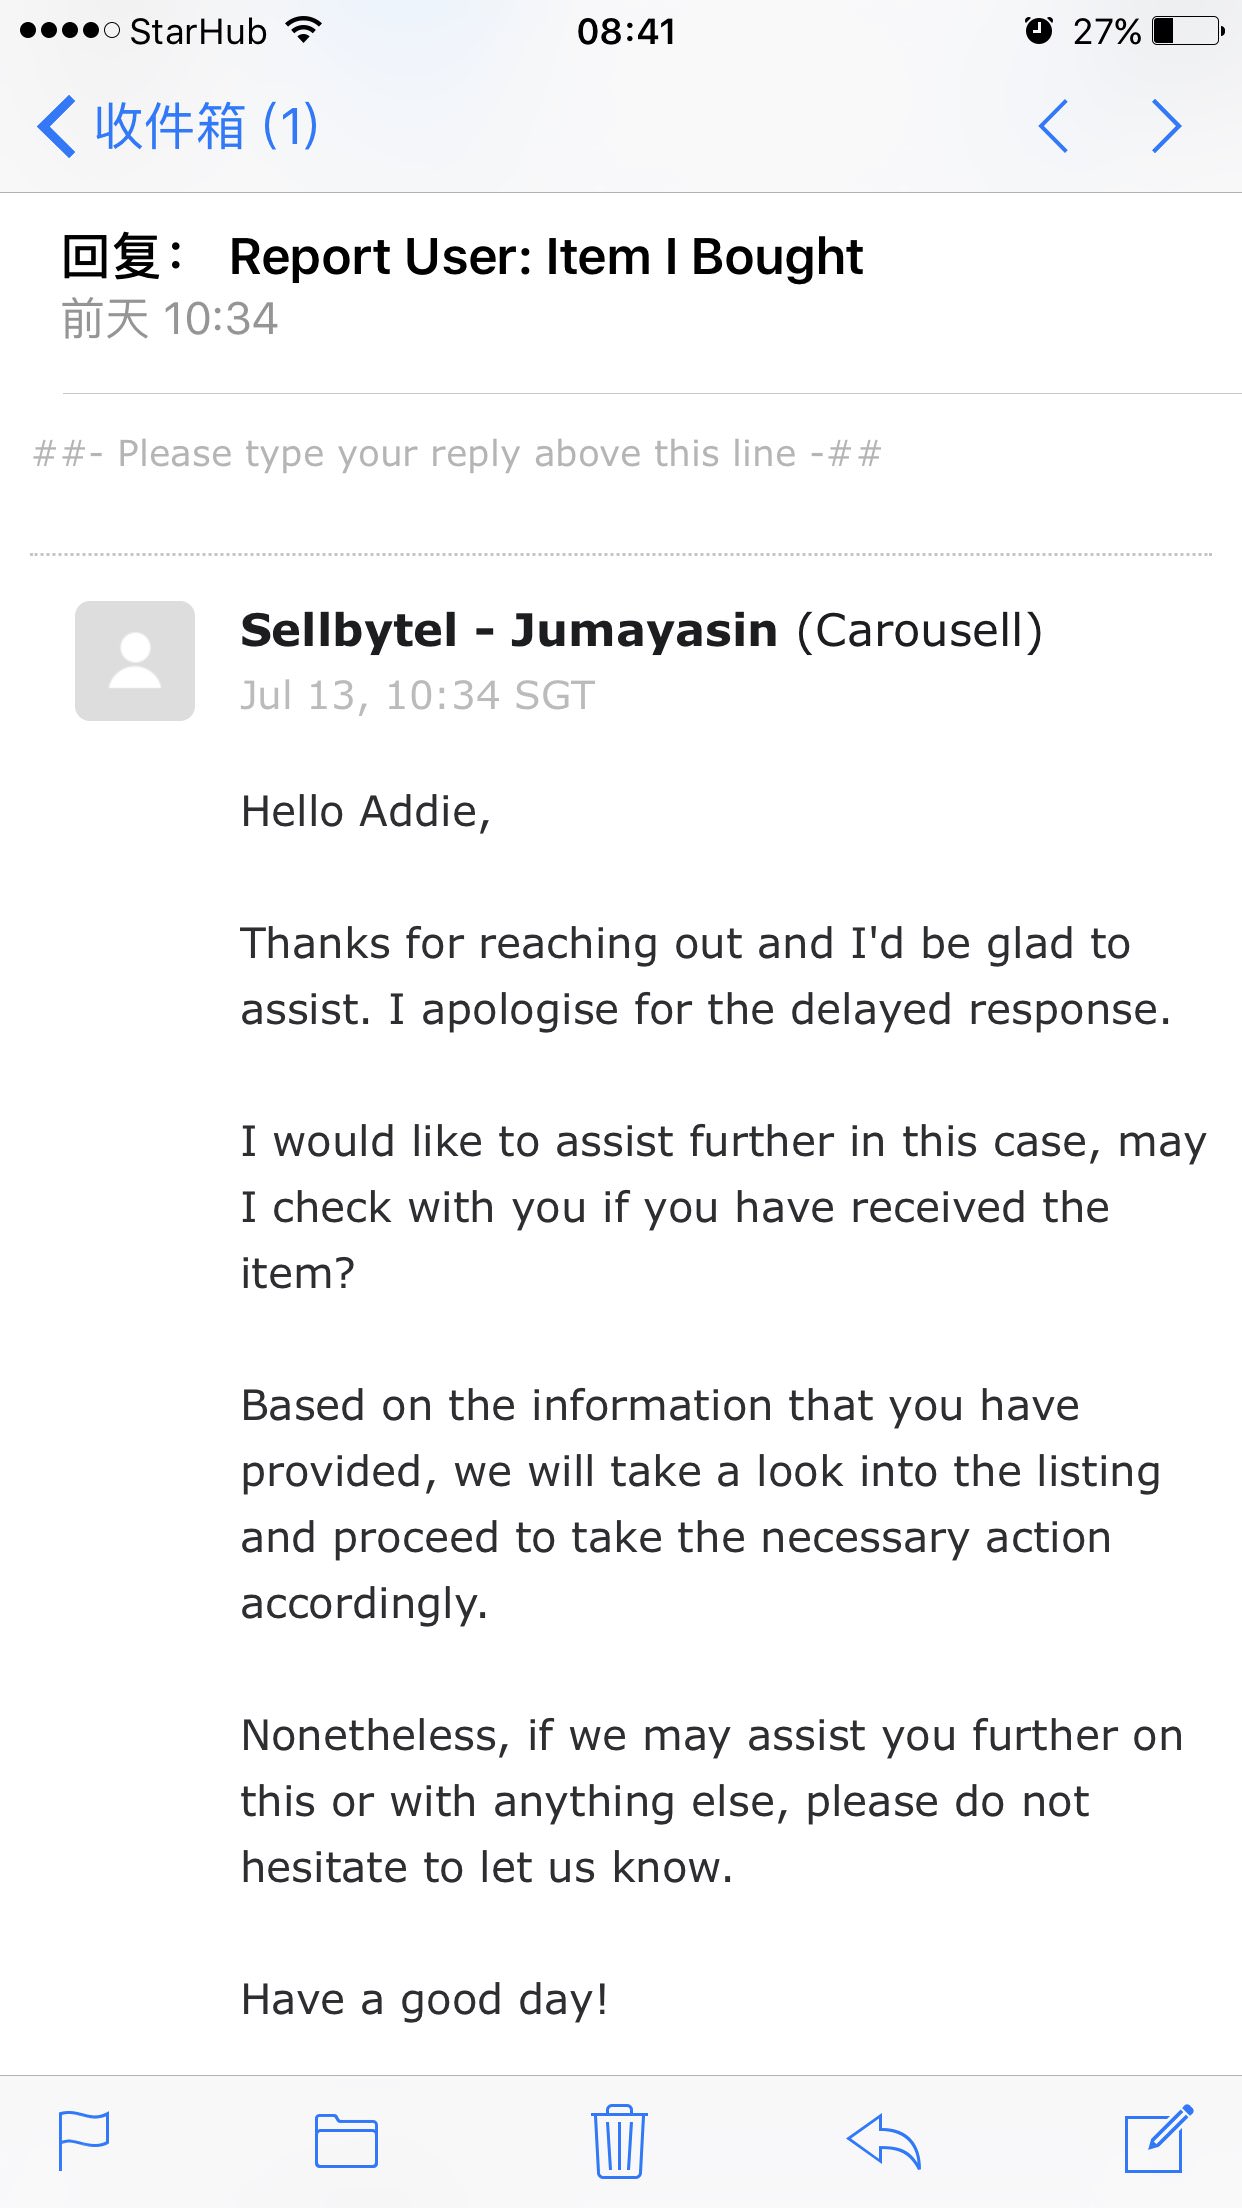Flag this email message
Image resolution: width=1242 pixels, height=2208 pixels.
(x=84, y=2140)
